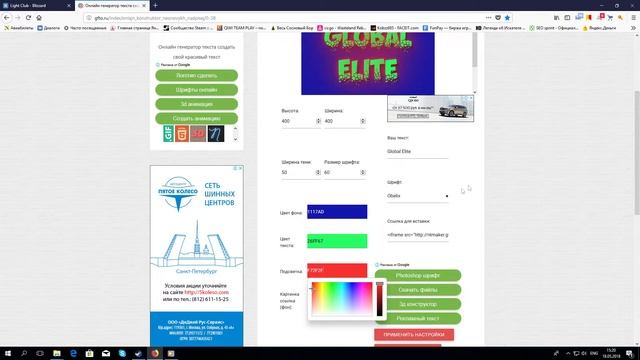The image size is (640, 360).
Task: Click the browser forward arrow
Action: [x=17, y=18]
